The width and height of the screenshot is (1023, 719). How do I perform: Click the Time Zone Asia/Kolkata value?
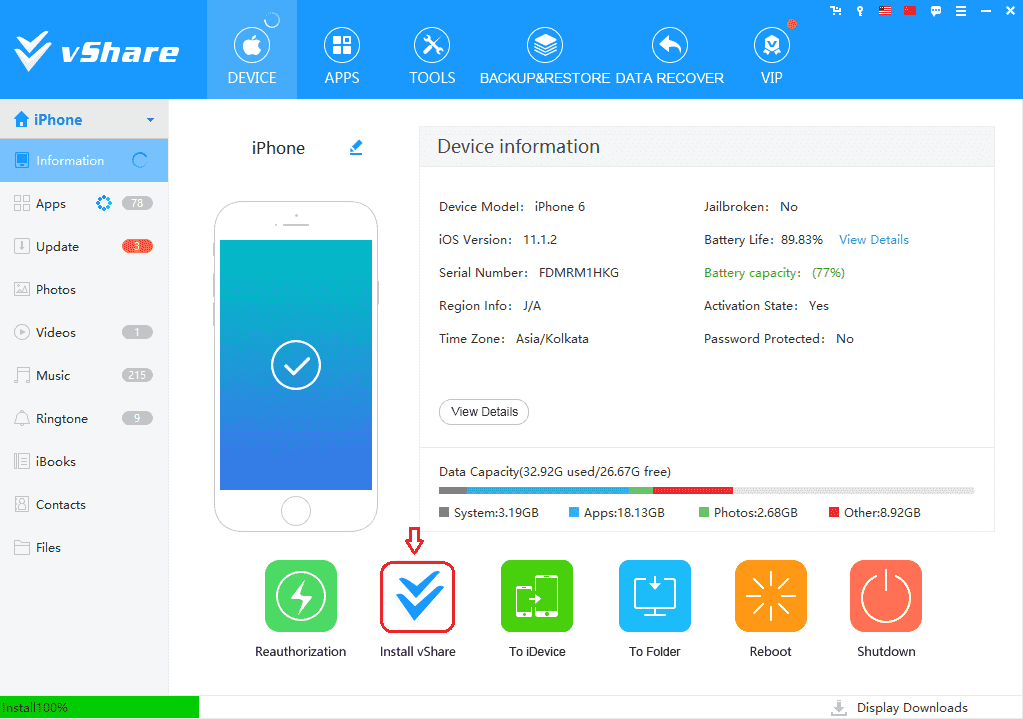pos(552,339)
